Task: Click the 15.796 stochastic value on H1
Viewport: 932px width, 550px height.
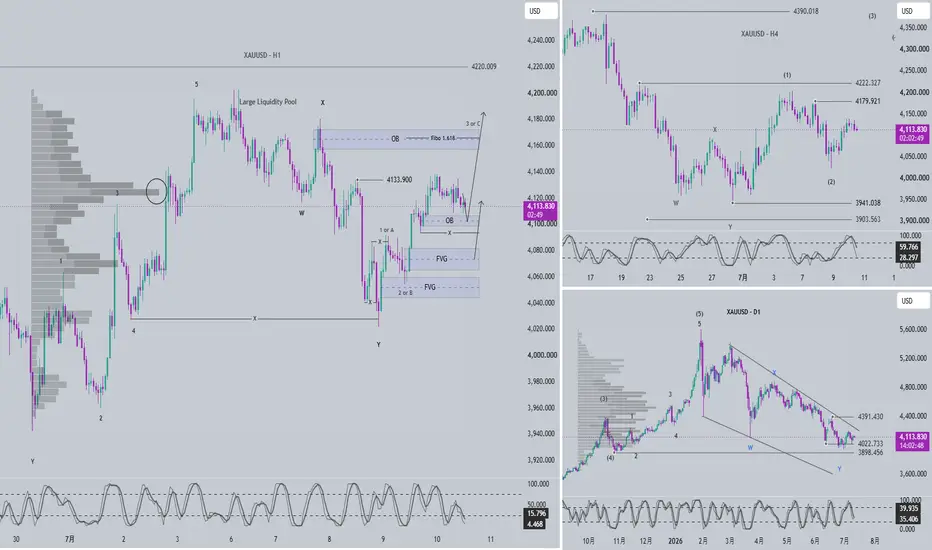Action: coord(536,513)
